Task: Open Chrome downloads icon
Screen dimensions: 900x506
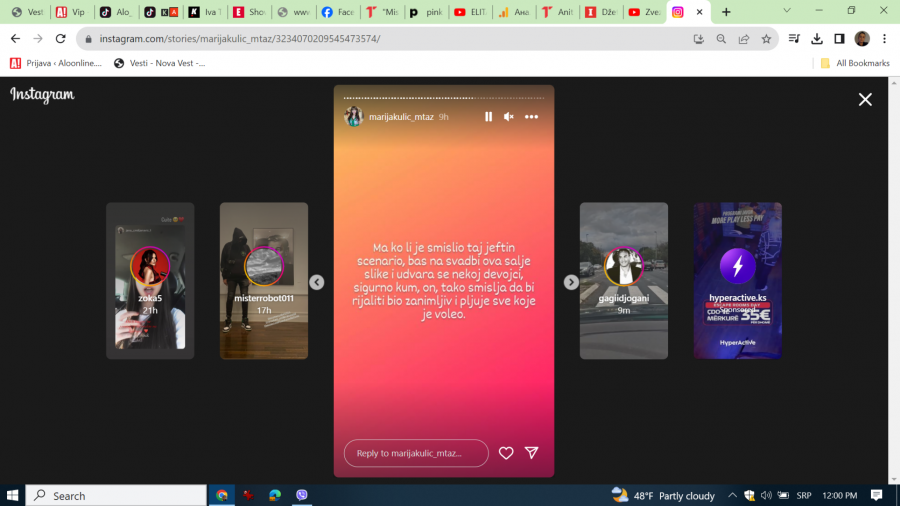Action: pyautogui.click(x=817, y=39)
